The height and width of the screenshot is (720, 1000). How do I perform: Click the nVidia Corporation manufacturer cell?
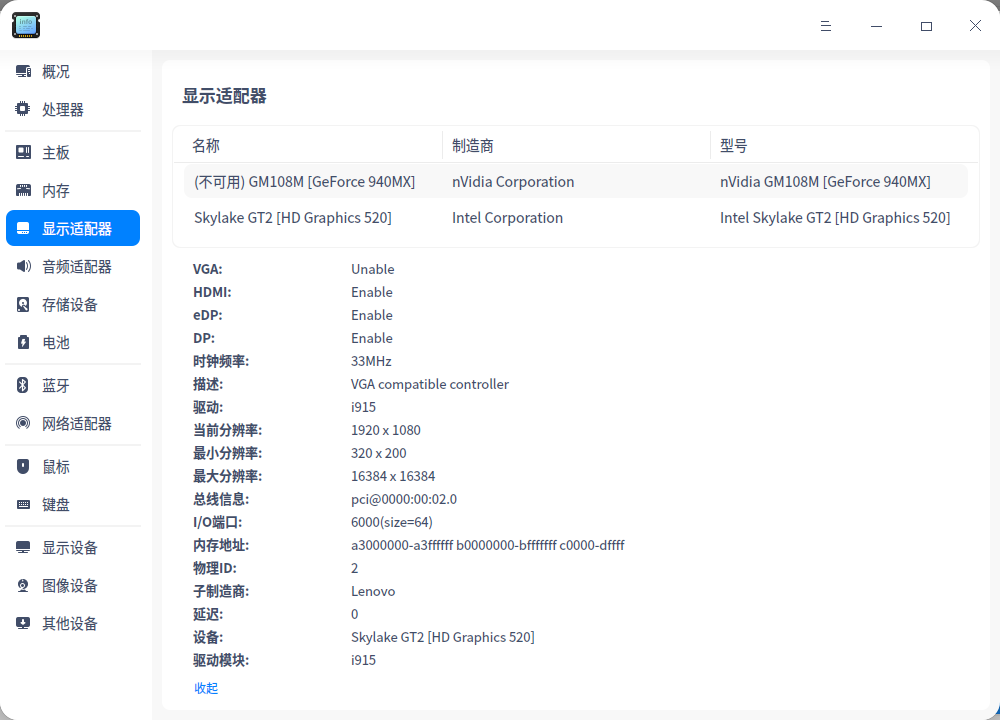pyautogui.click(x=513, y=182)
